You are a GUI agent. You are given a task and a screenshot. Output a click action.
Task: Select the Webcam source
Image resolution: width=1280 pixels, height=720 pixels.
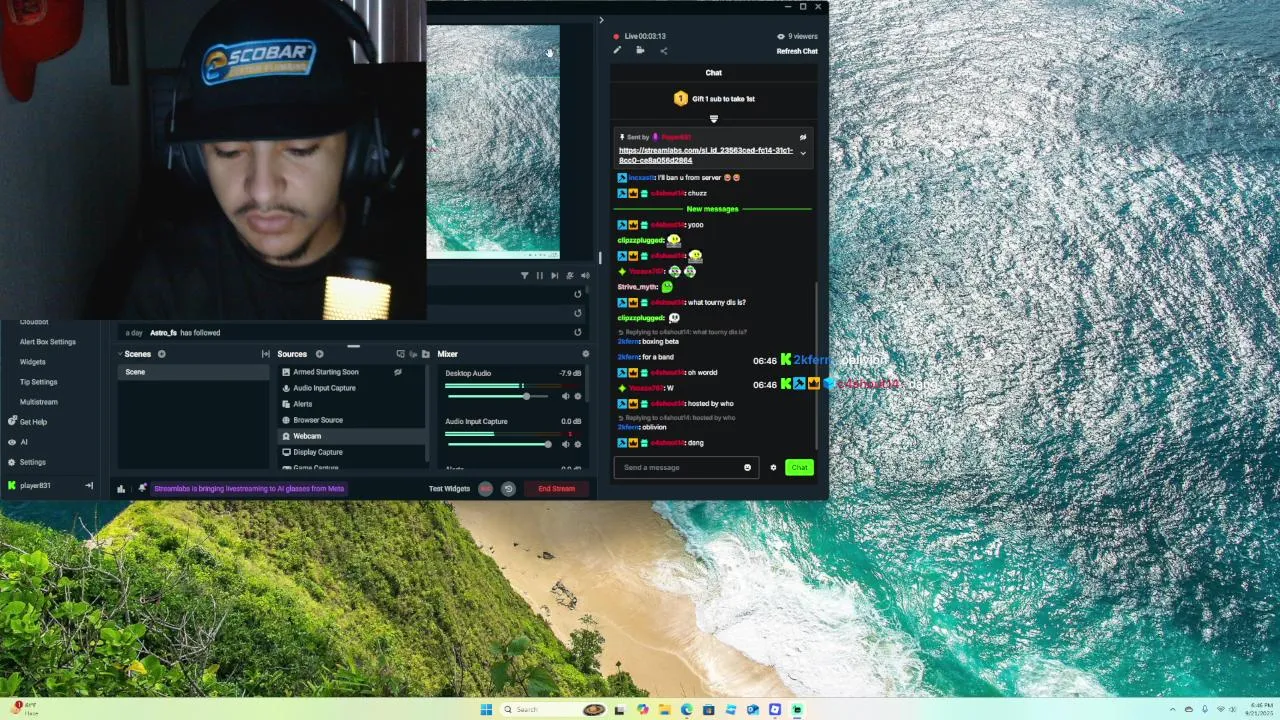353,436
